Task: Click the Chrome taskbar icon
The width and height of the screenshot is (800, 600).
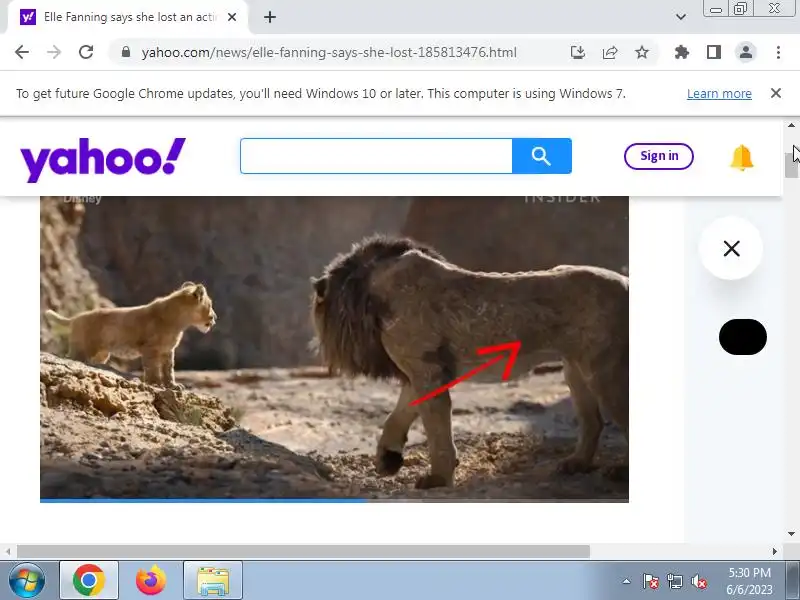Action: click(89, 581)
